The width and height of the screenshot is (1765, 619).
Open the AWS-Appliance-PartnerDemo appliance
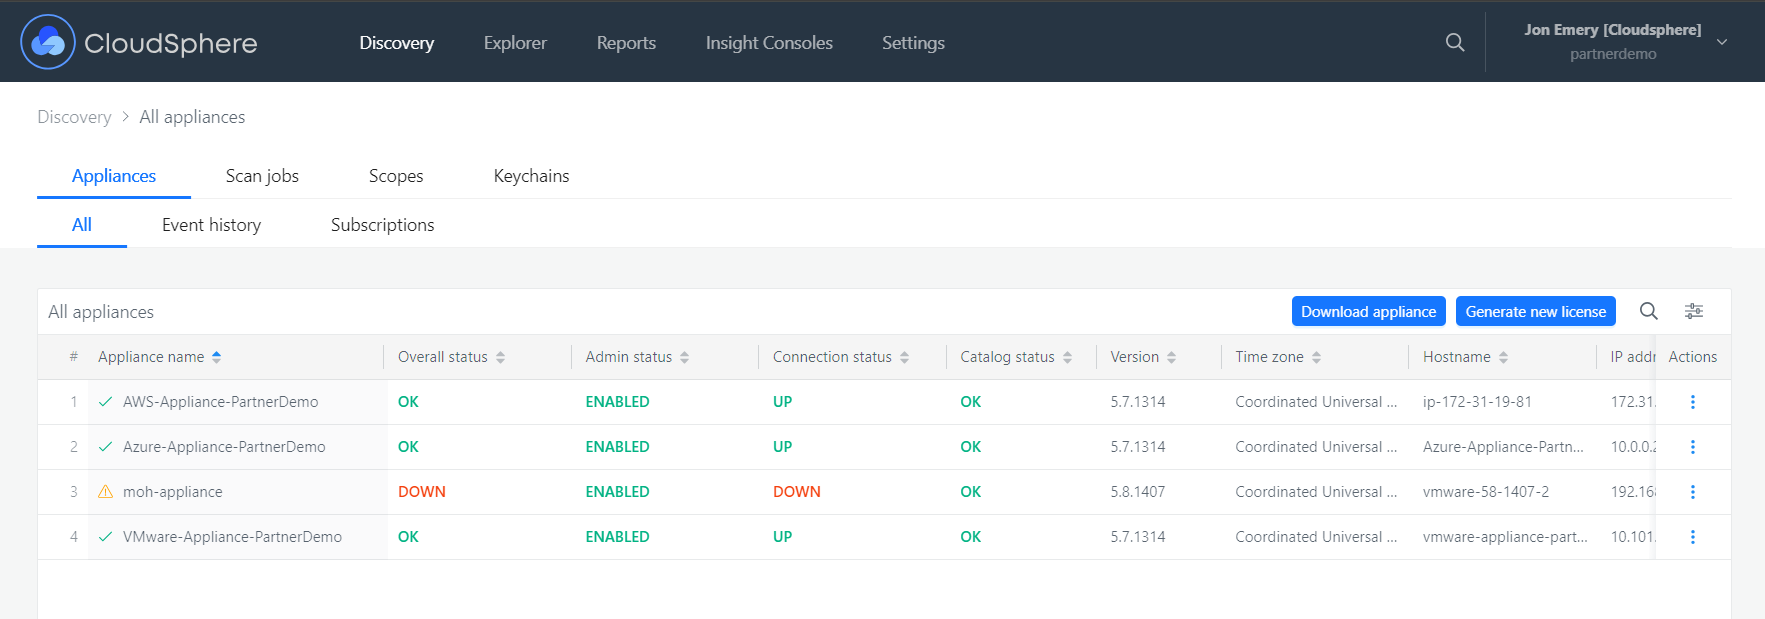click(x=220, y=402)
